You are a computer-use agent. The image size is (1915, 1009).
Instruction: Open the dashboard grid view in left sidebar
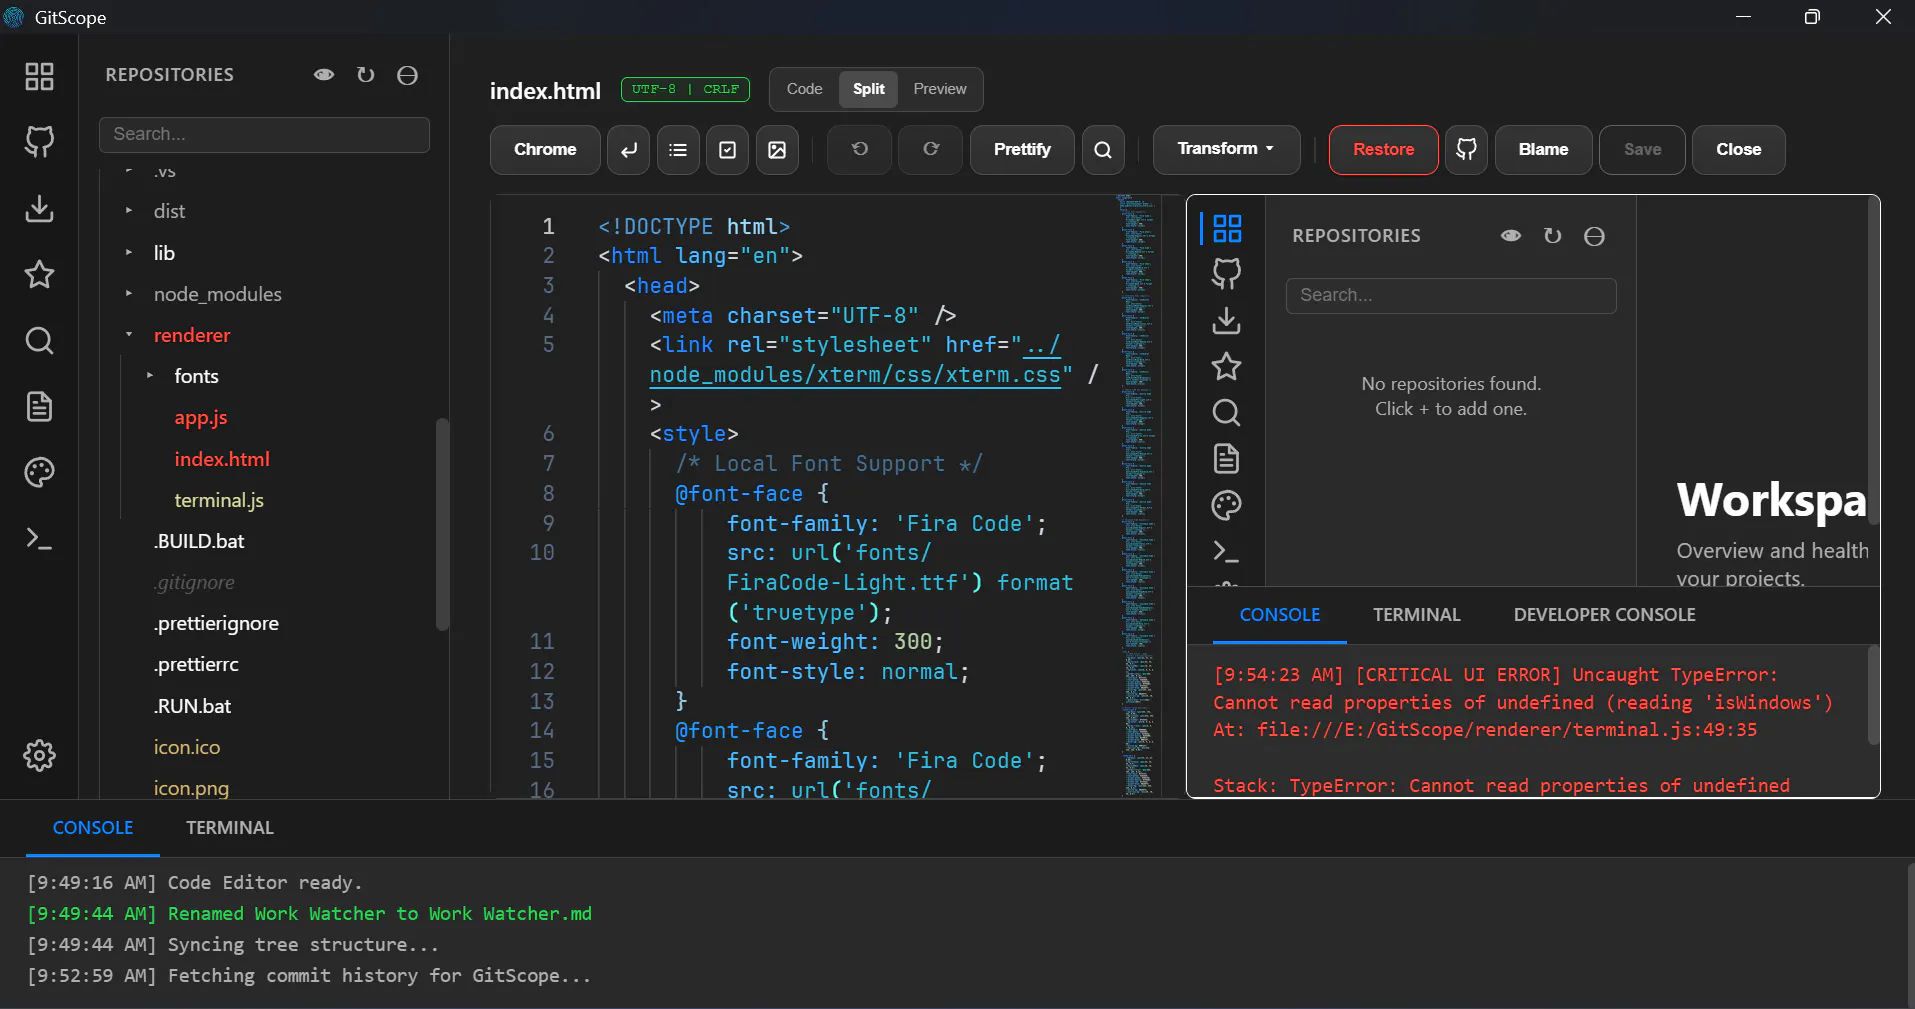[x=39, y=77]
